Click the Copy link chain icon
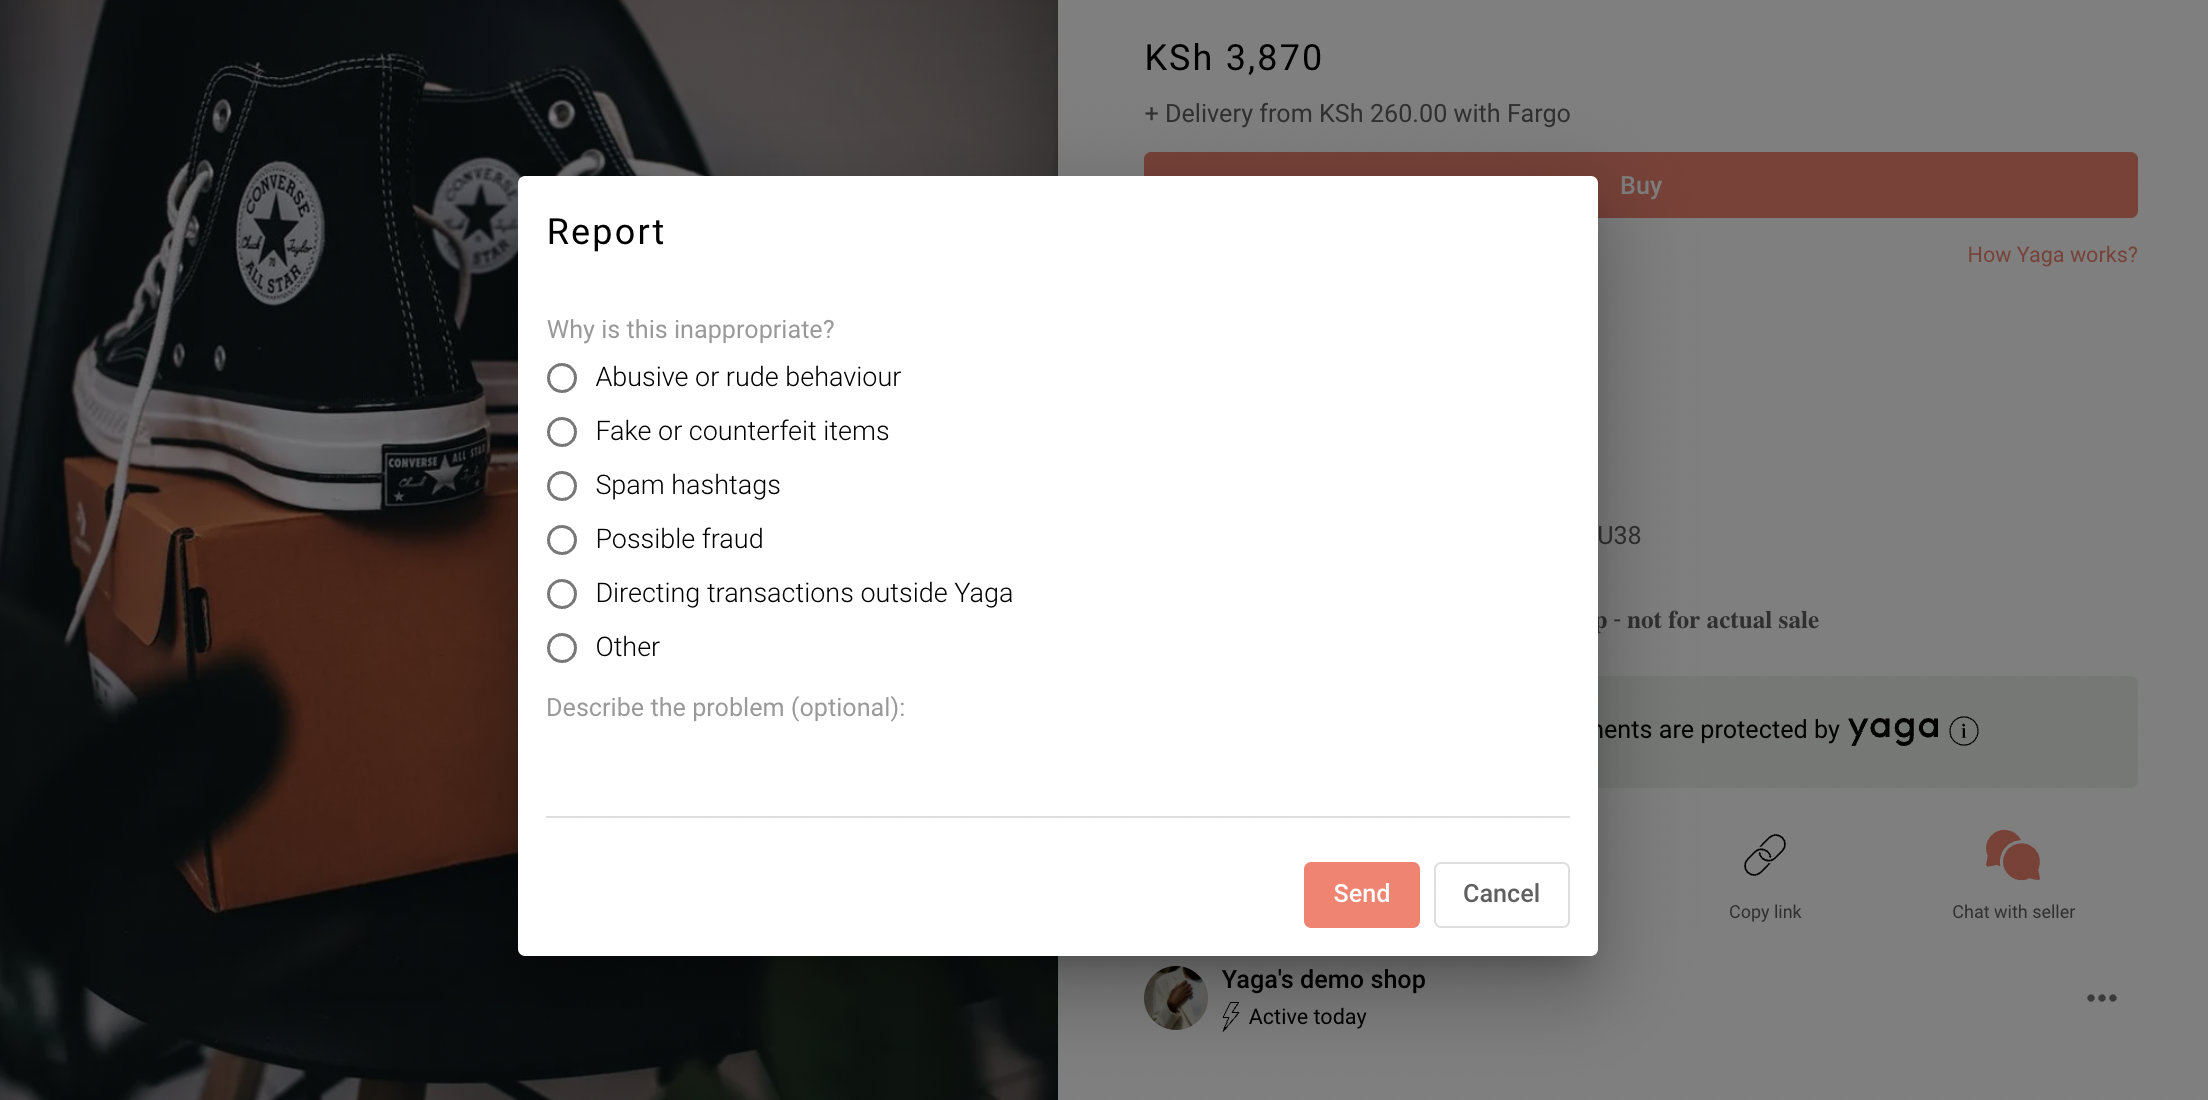 (1764, 855)
